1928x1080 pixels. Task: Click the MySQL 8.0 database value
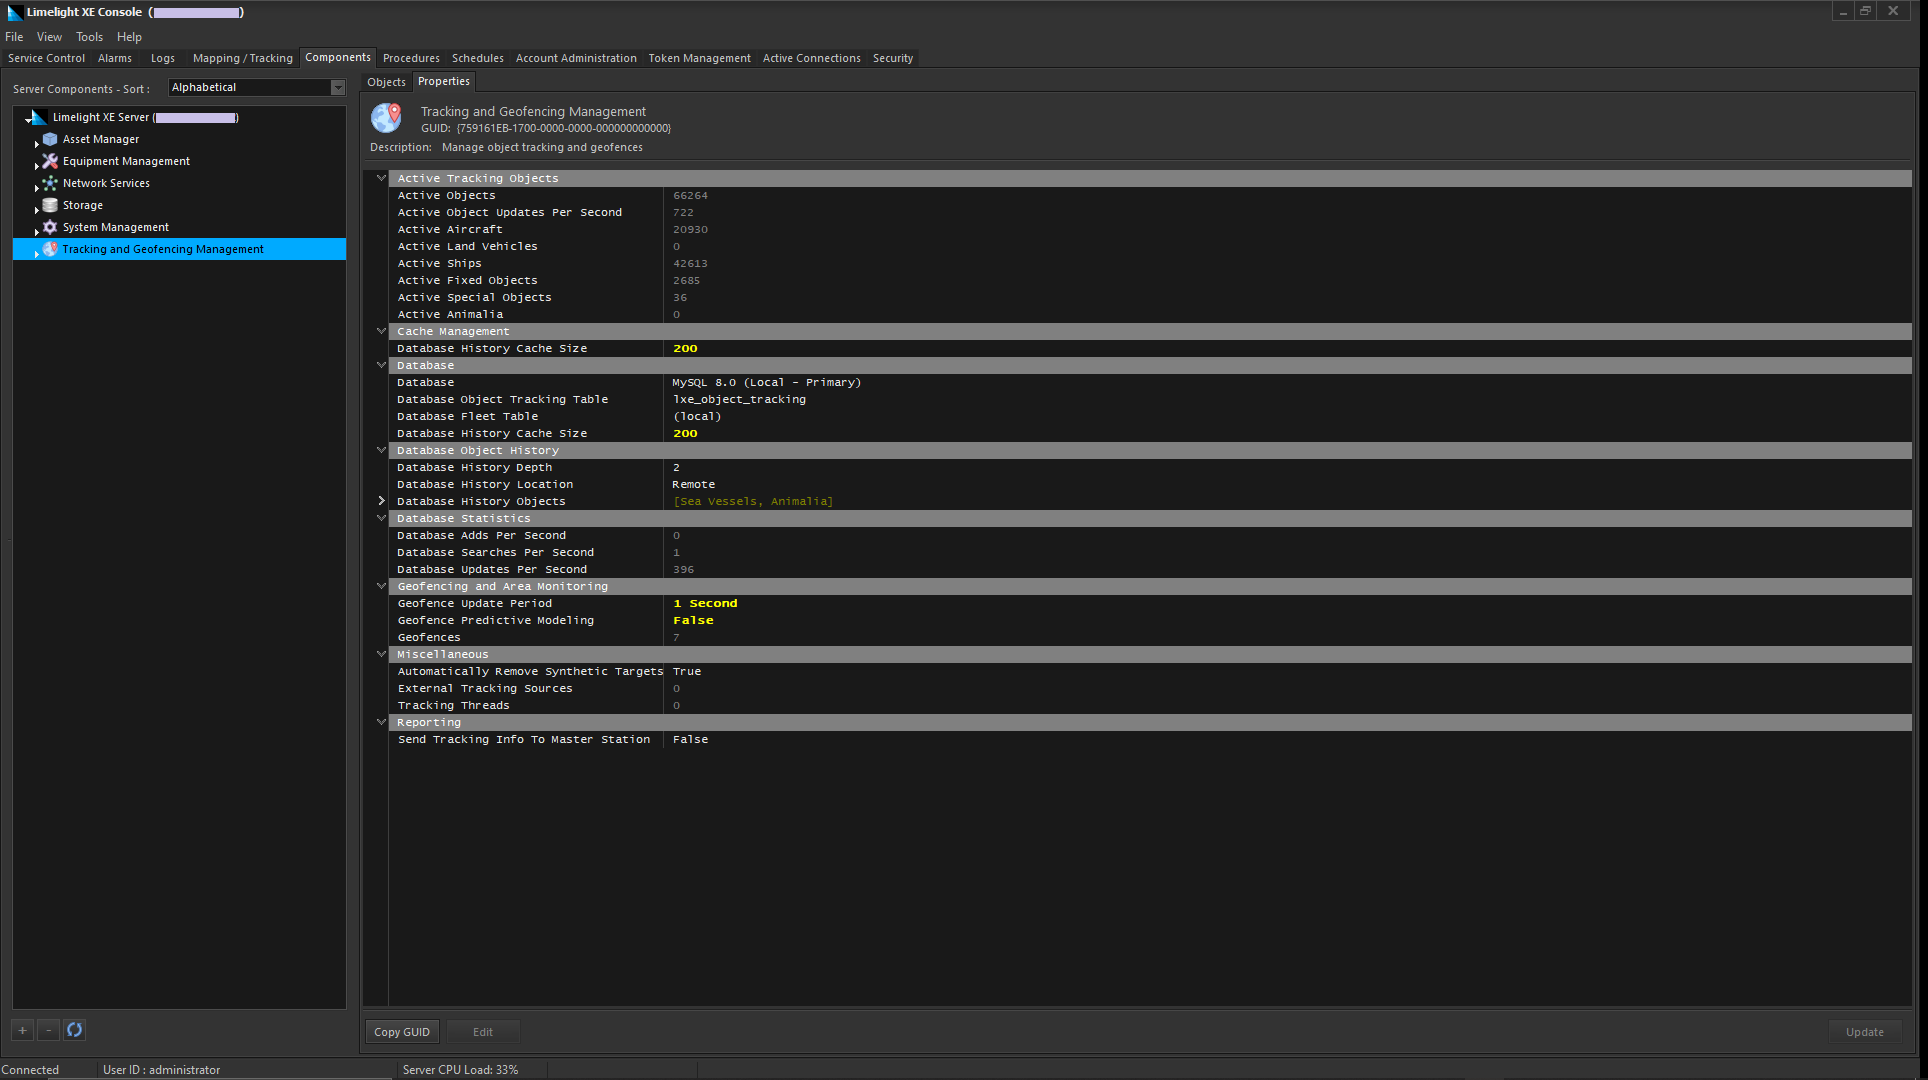click(767, 382)
